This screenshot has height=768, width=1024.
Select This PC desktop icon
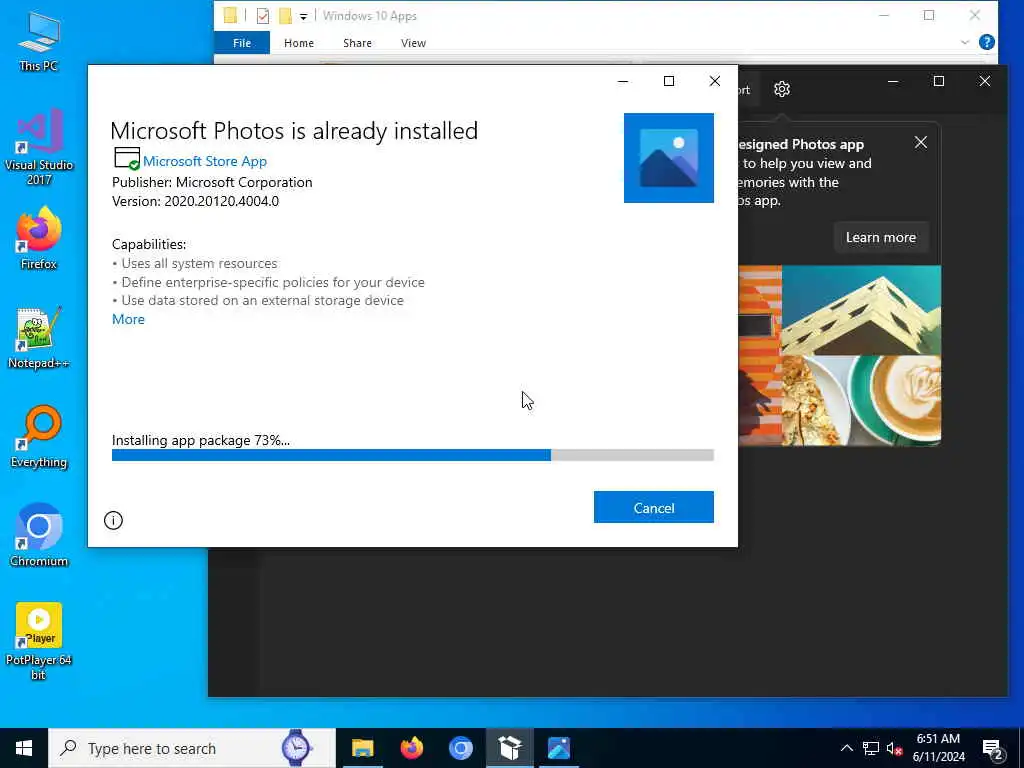coord(39,42)
